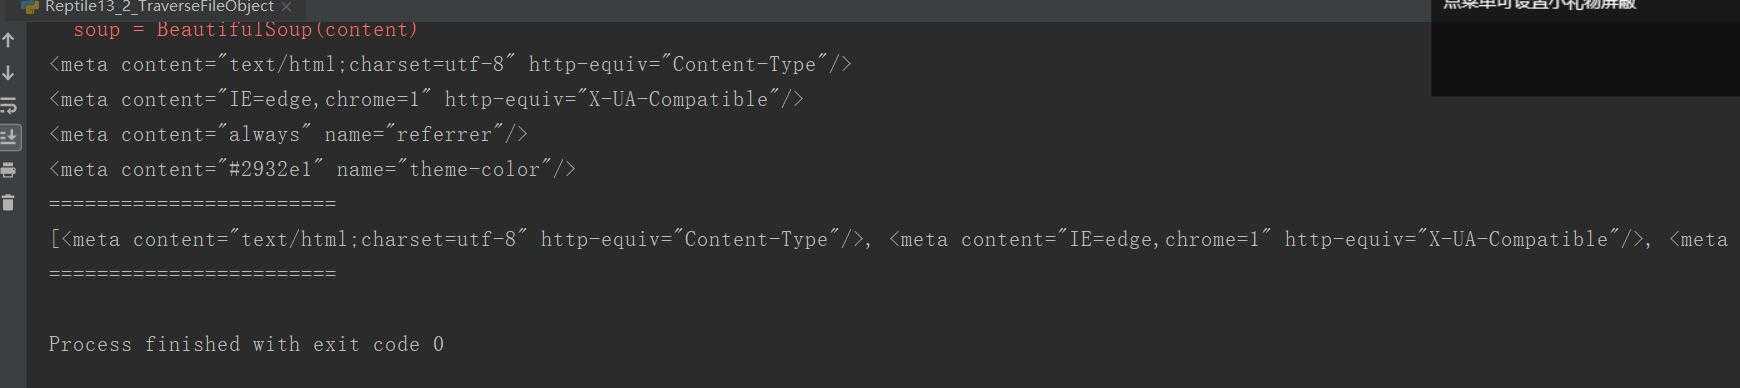Click the Process finished exit code line
Image resolution: width=1740 pixels, height=388 pixels.
tap(247, 345)
